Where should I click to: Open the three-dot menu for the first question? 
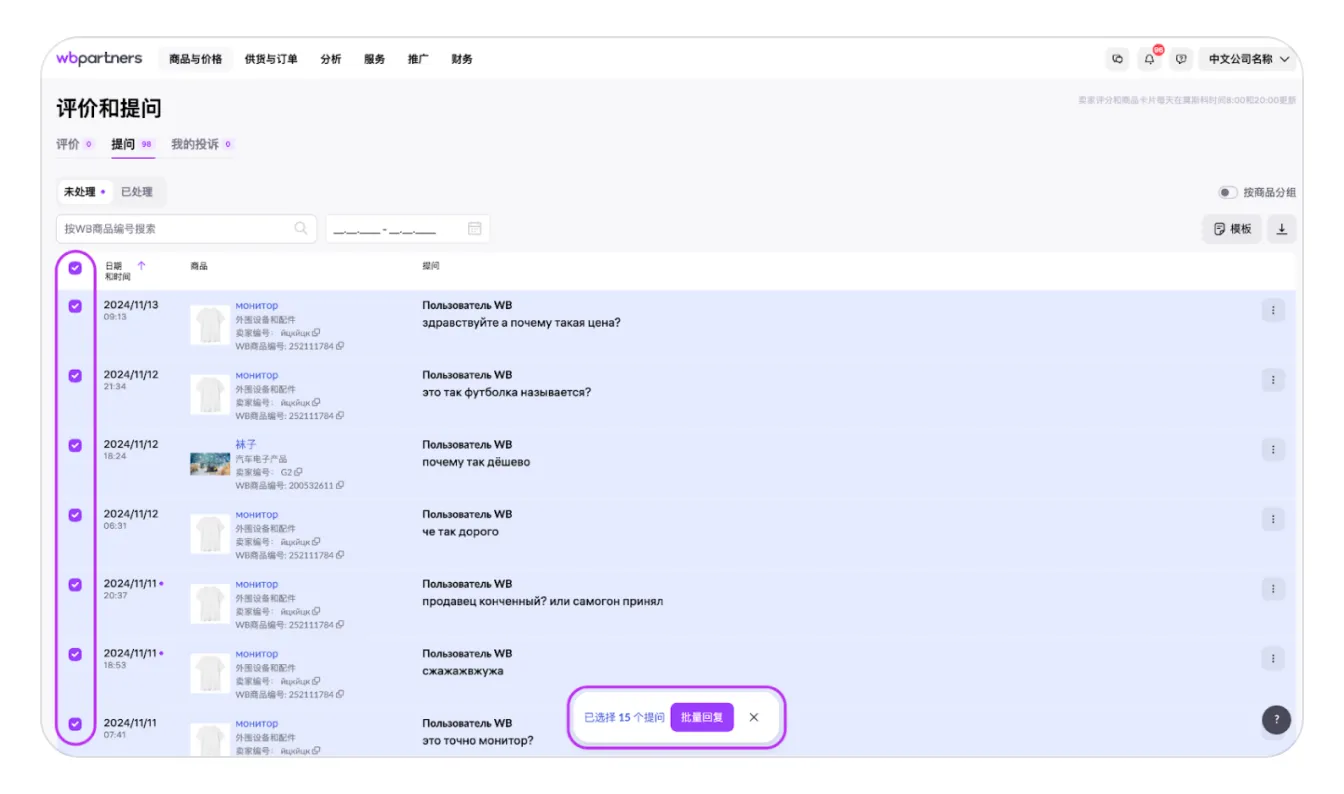click(x=1273, y=310)
